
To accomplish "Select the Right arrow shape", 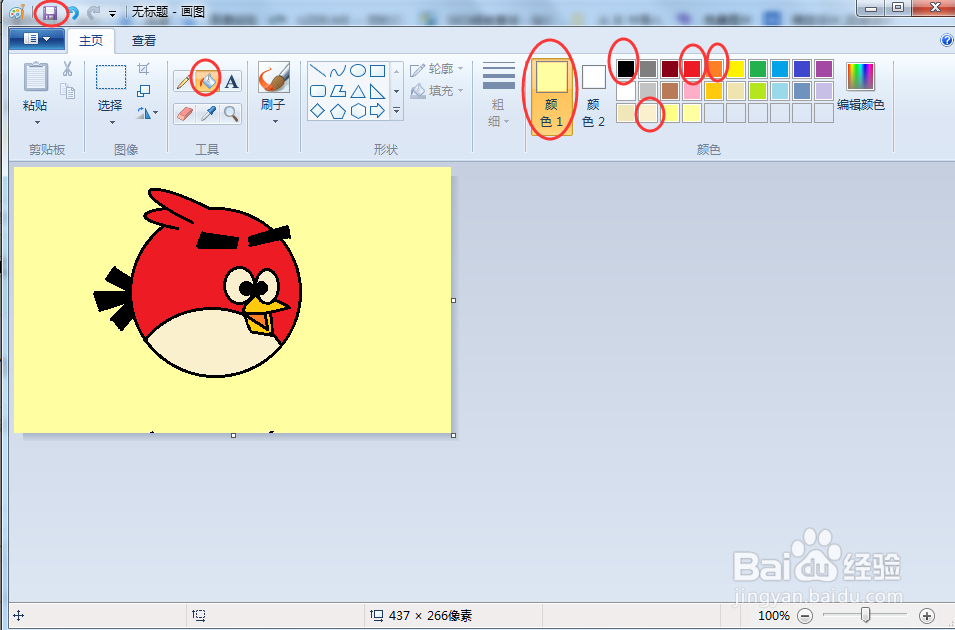I will pos(378,111).
